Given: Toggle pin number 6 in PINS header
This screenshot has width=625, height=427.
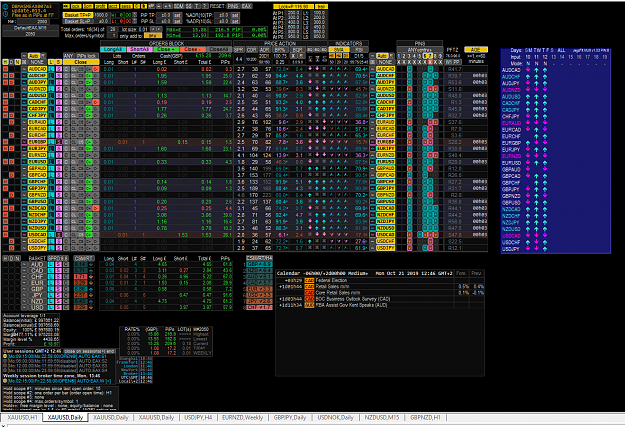Looking at the screenshot, I should (x=425, y=56).
